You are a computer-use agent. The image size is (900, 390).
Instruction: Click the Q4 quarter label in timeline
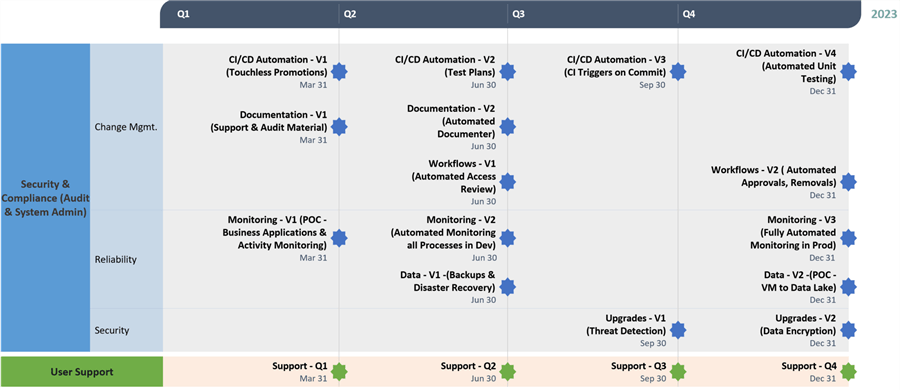click(689, 14)
